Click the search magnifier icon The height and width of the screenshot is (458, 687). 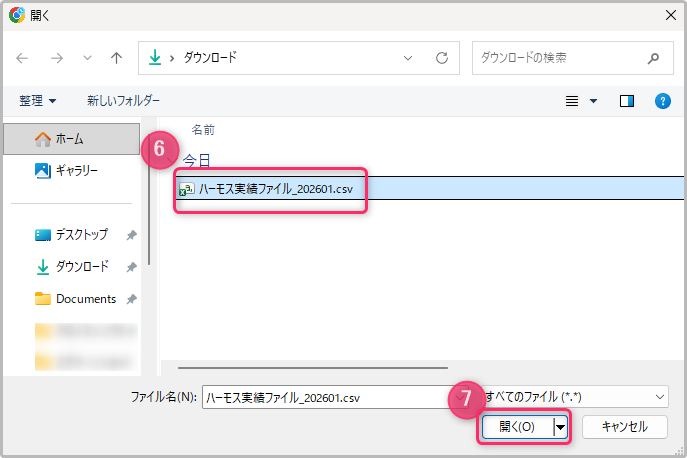pyautogui.click(x=653, y=58)
